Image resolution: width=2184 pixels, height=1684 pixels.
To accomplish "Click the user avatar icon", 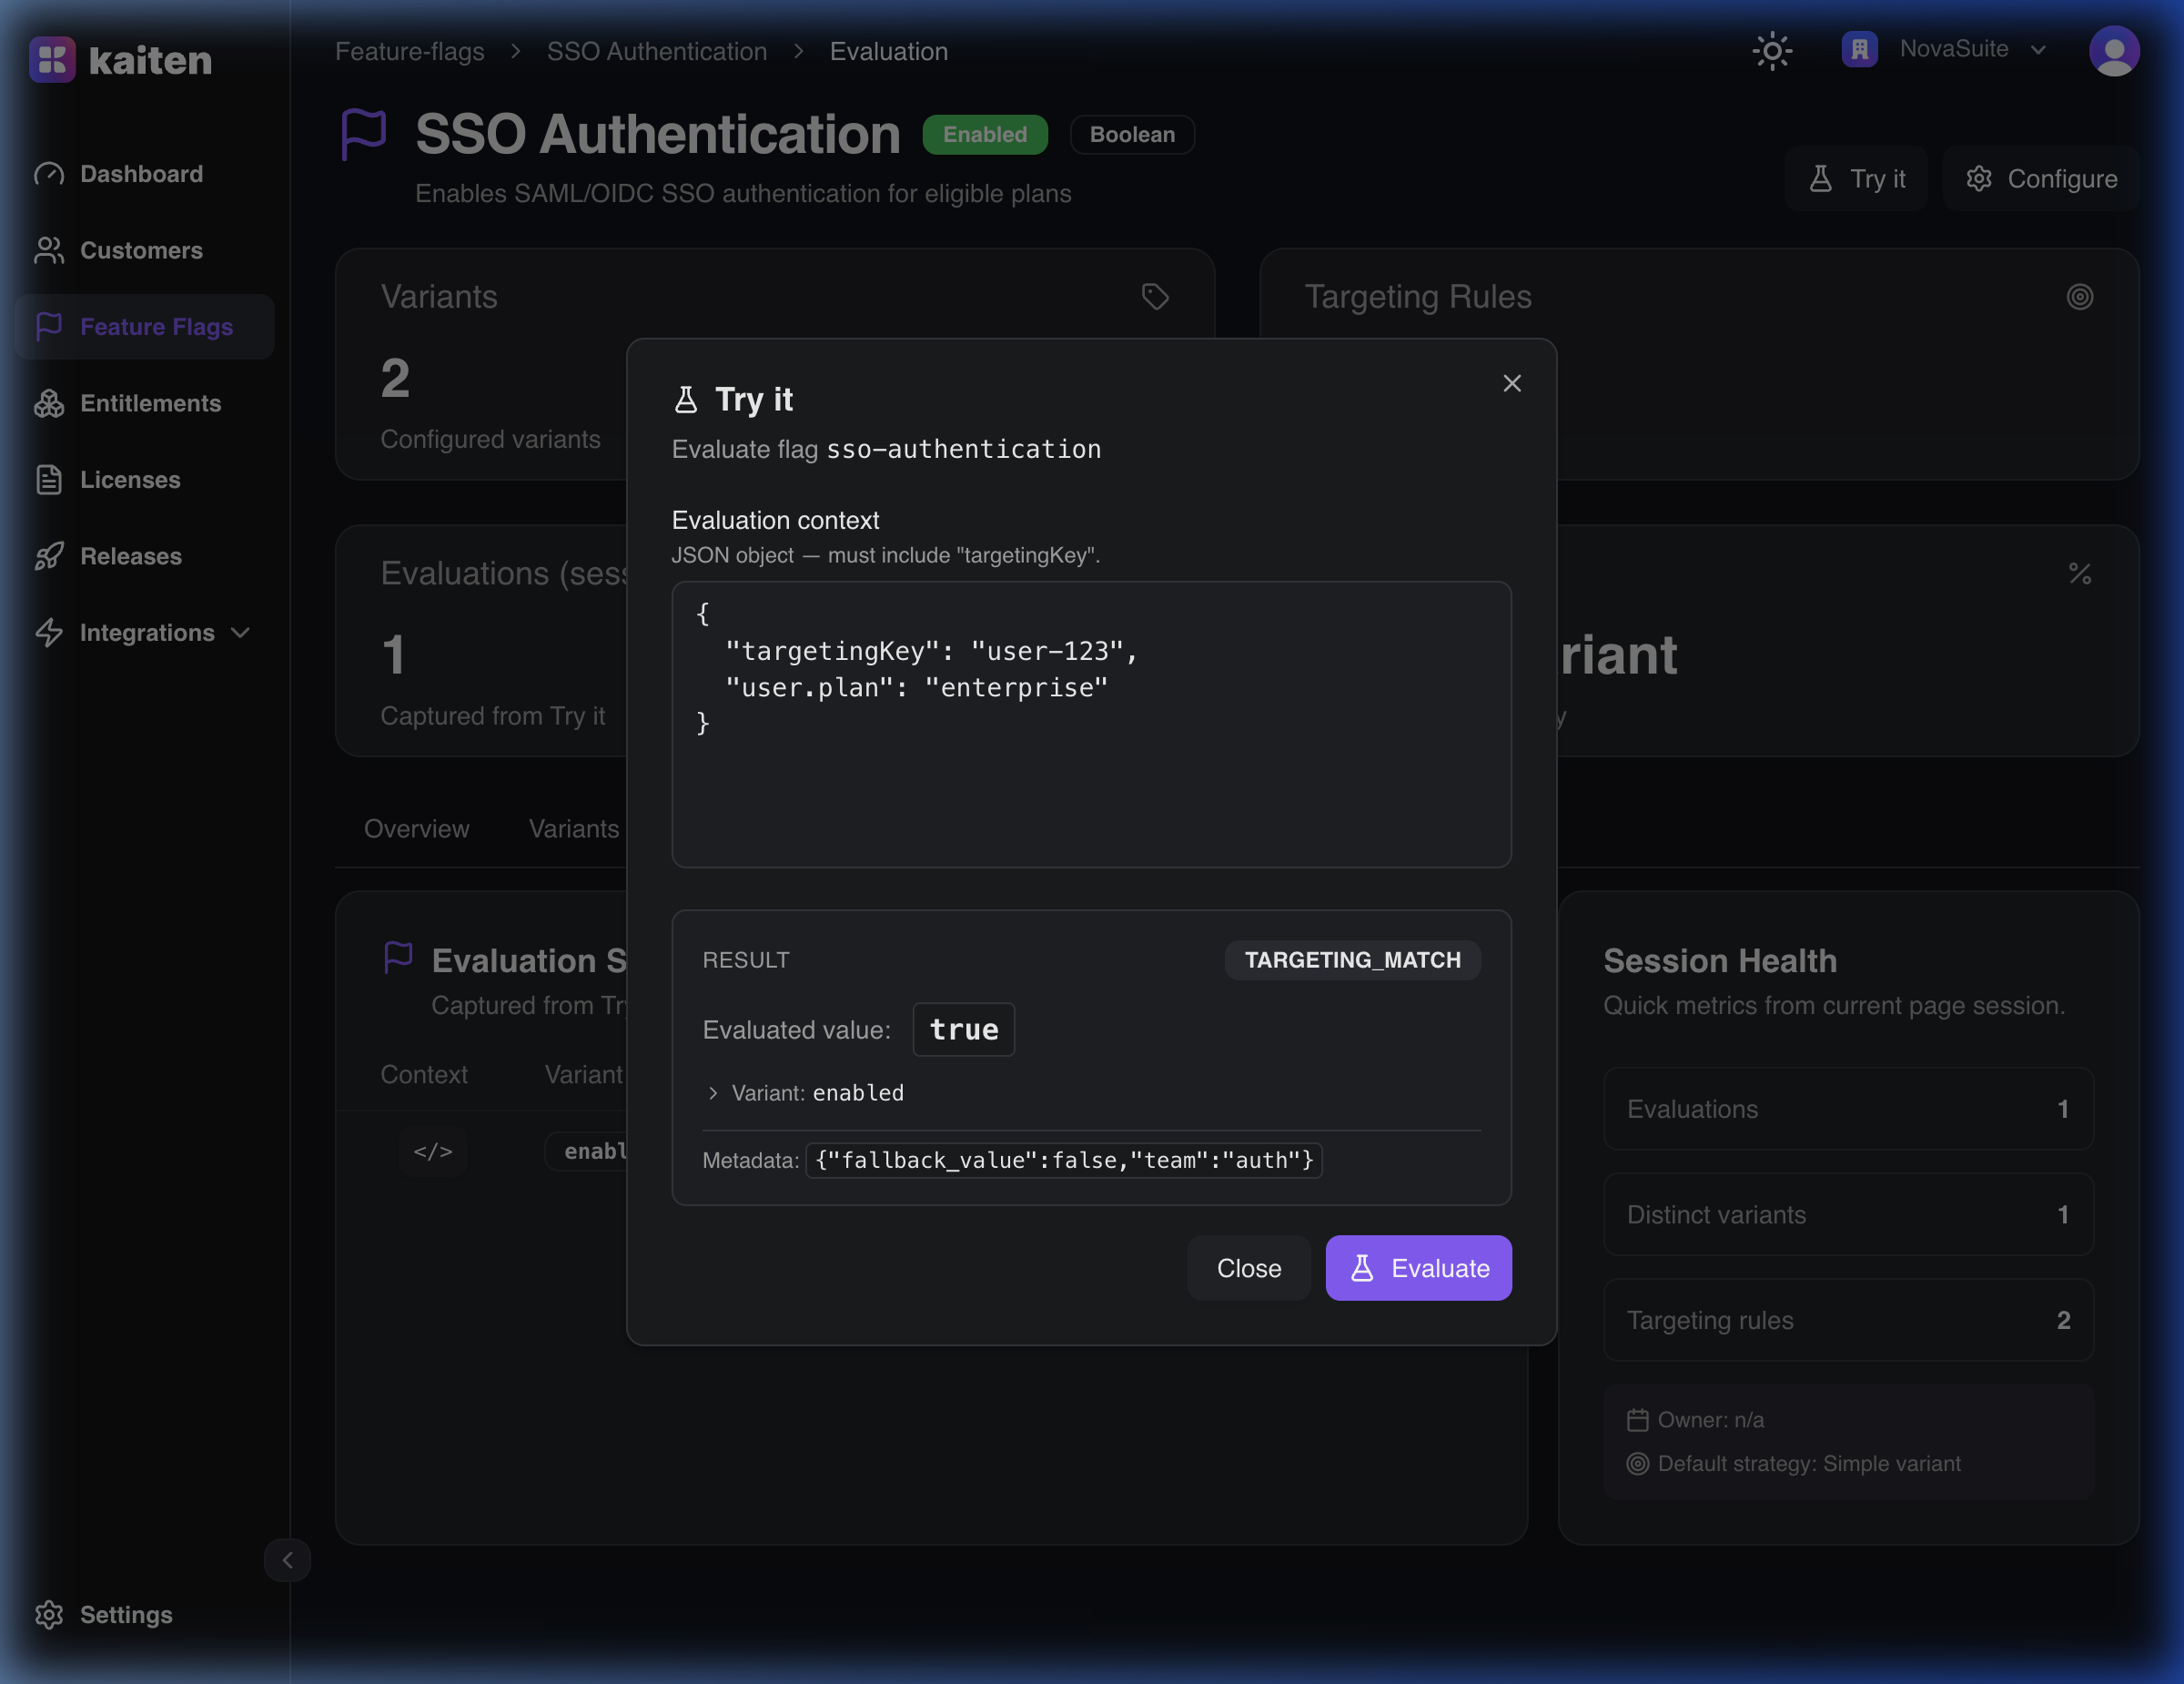I will (2113, 51).
